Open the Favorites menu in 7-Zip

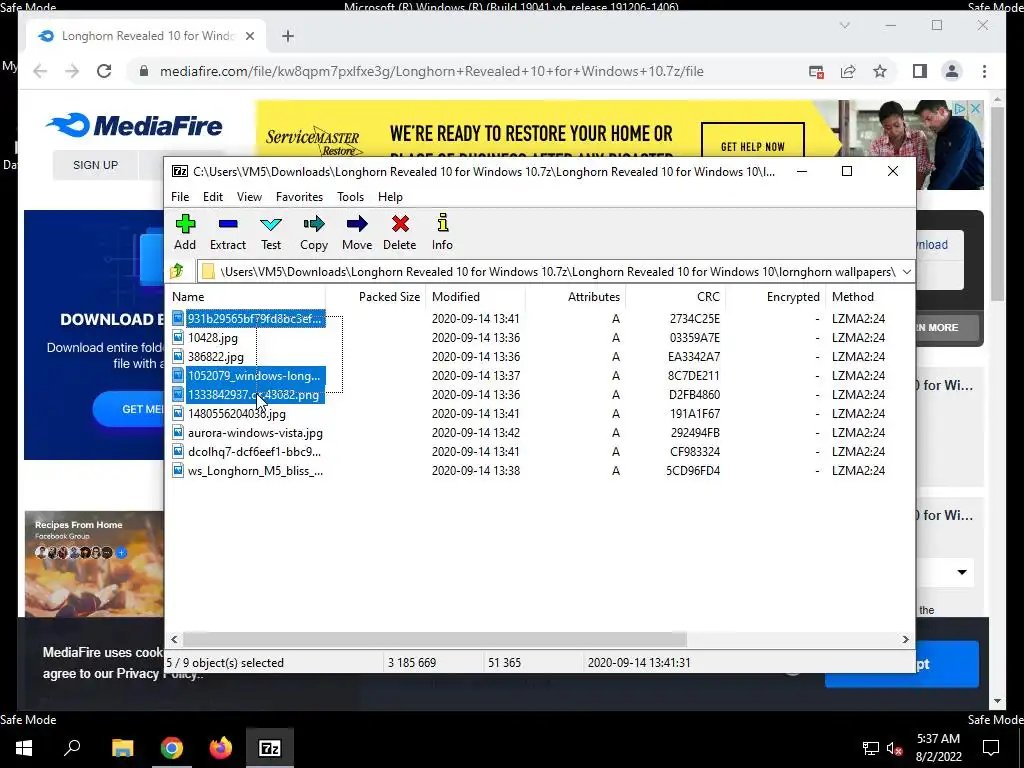click(x=299, y=197)
